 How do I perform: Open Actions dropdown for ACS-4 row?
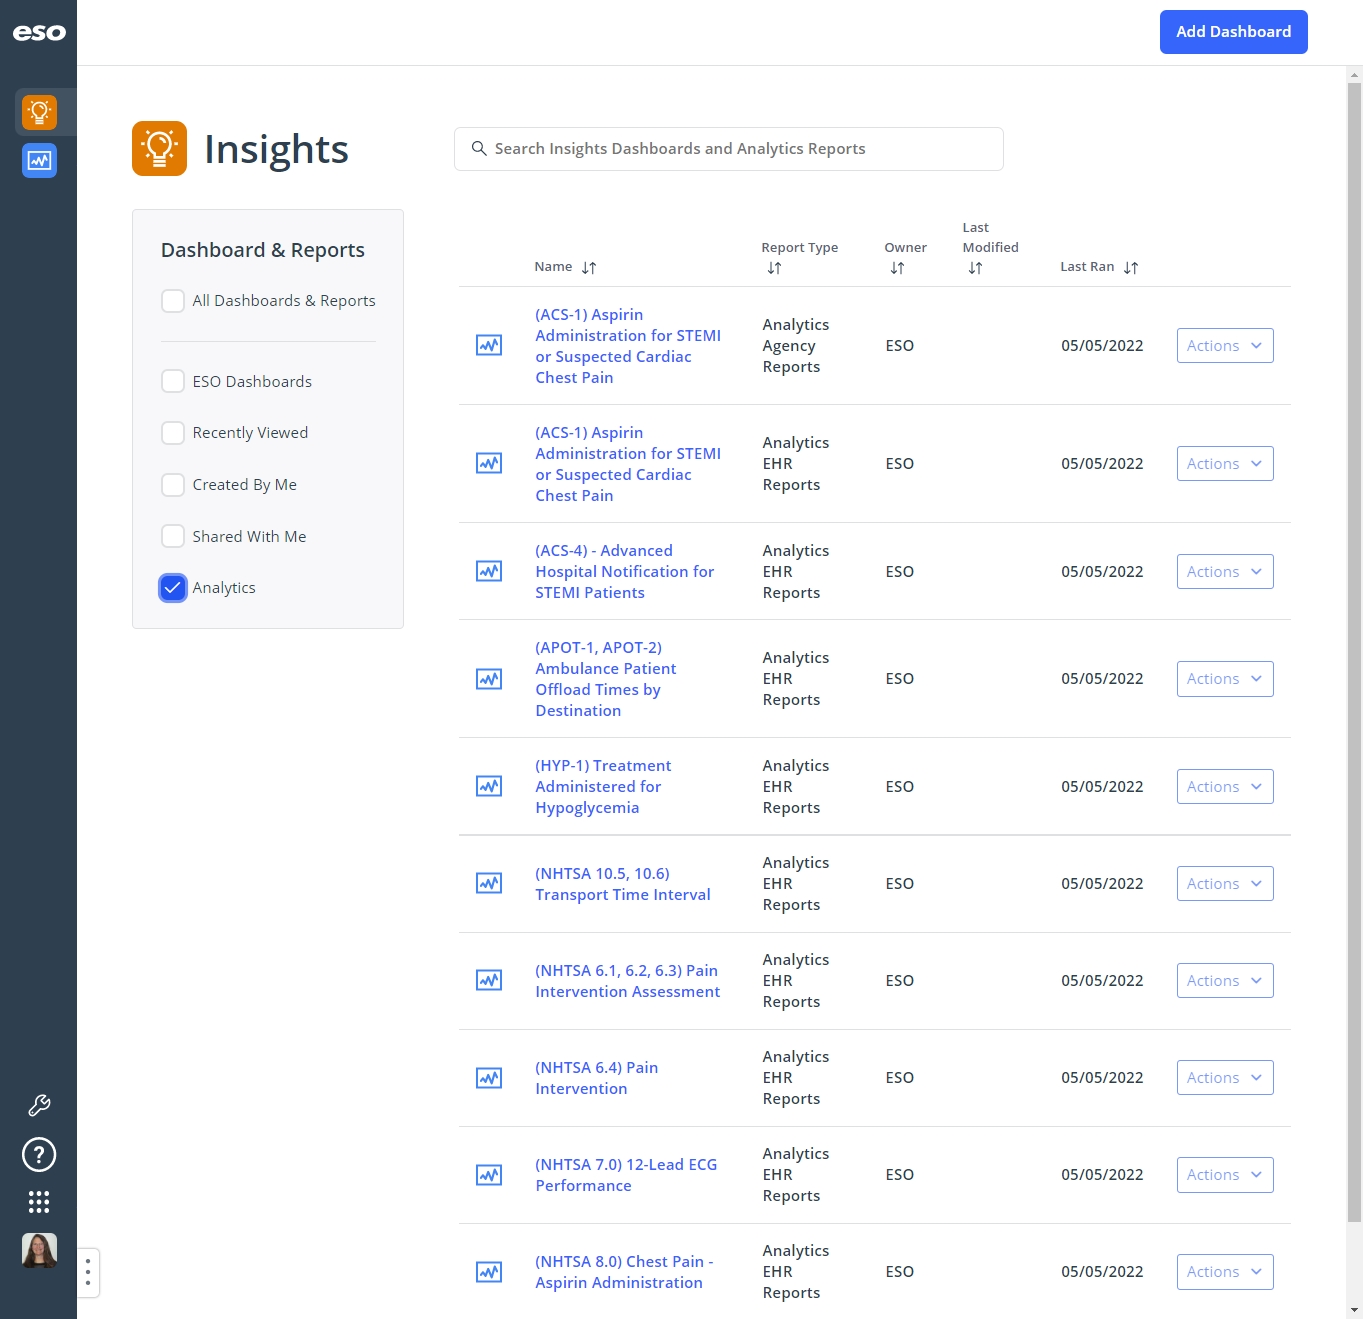1225,571
